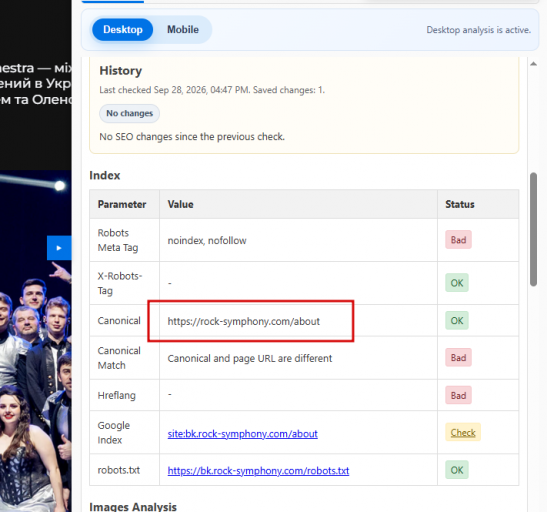Viewport: 547px width, 512px height.
Task: Click the X-Robots-Tag parameter cell
Action: pos(125,283)
